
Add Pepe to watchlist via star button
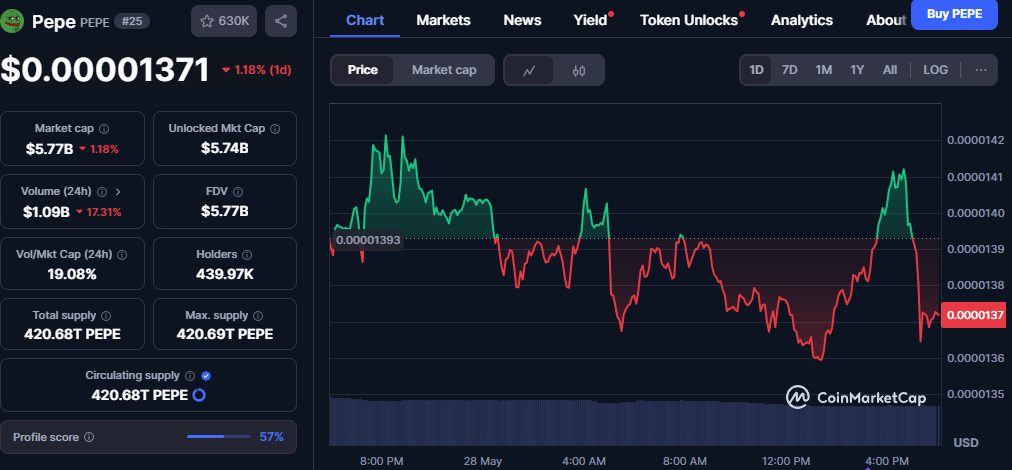pyautogui.click(x=224, y=21)
